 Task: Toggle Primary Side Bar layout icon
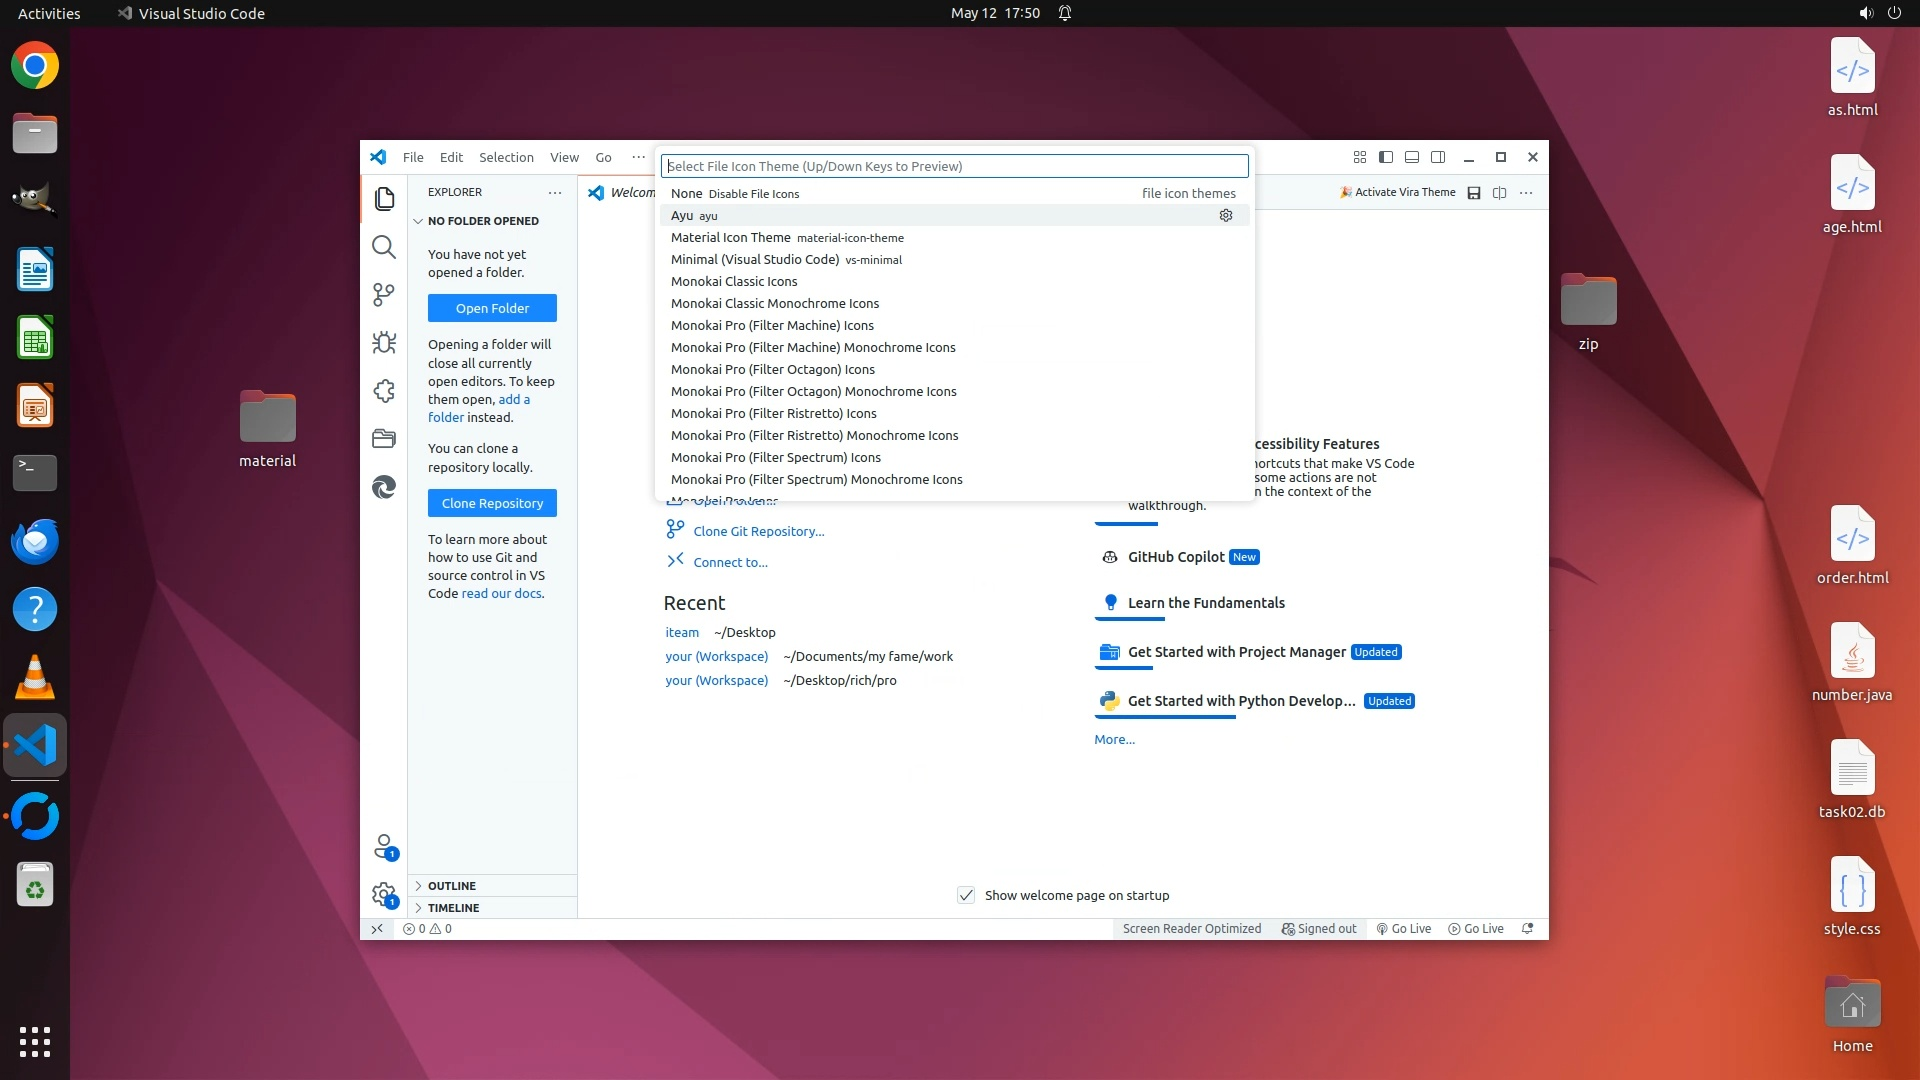[x=1386, y=157]
